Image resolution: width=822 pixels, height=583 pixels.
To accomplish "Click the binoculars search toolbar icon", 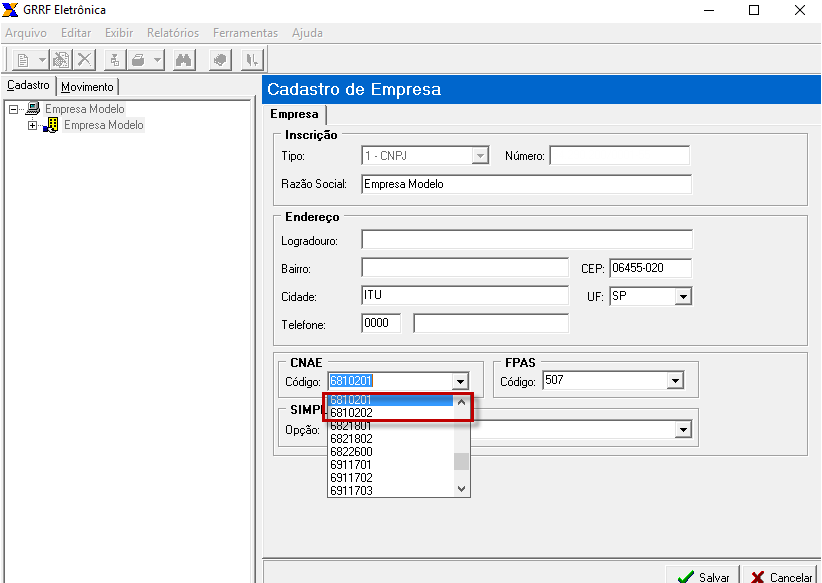I will tap(184, 59).
